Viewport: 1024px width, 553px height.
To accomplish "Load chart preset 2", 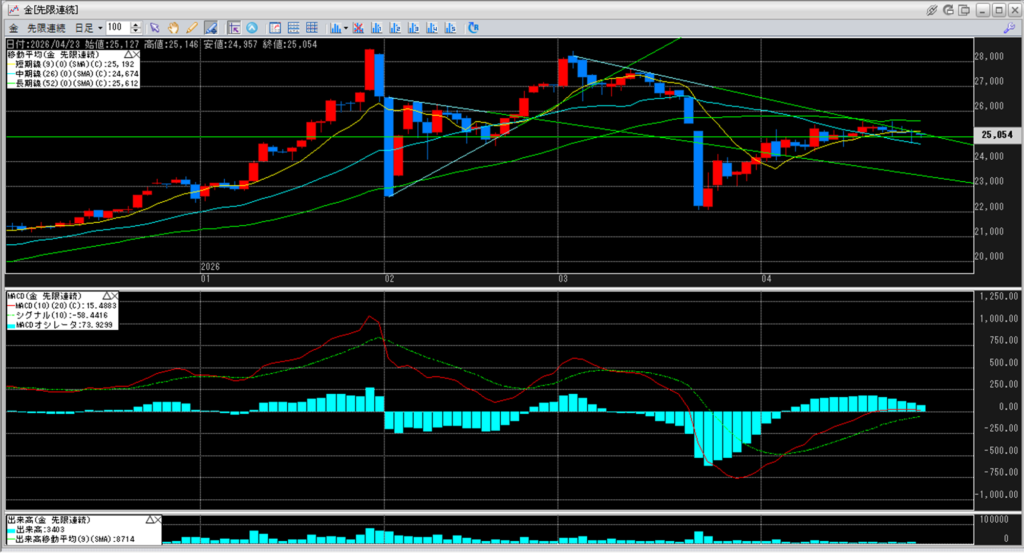I will (x=394, y=28).
